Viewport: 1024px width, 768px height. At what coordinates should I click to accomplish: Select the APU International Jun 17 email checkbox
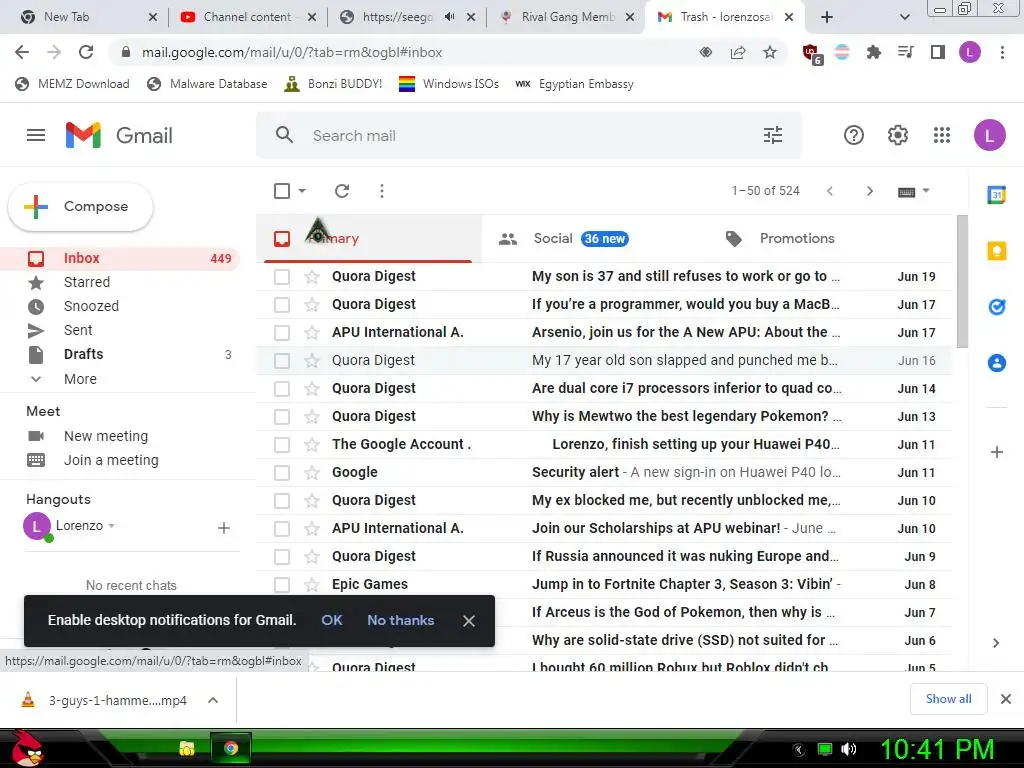click(x=282, y=333)
